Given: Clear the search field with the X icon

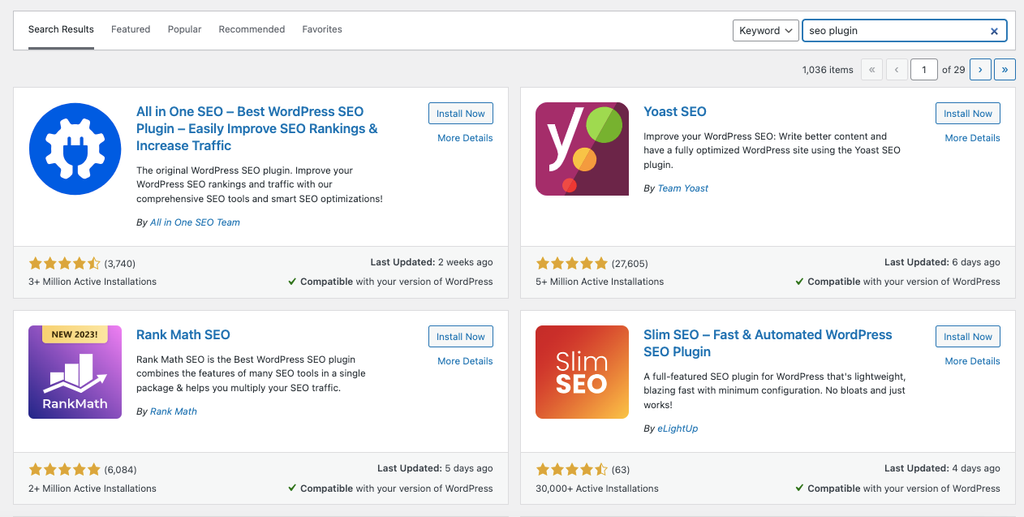Looking at the screenshot, I should (994, 31).
